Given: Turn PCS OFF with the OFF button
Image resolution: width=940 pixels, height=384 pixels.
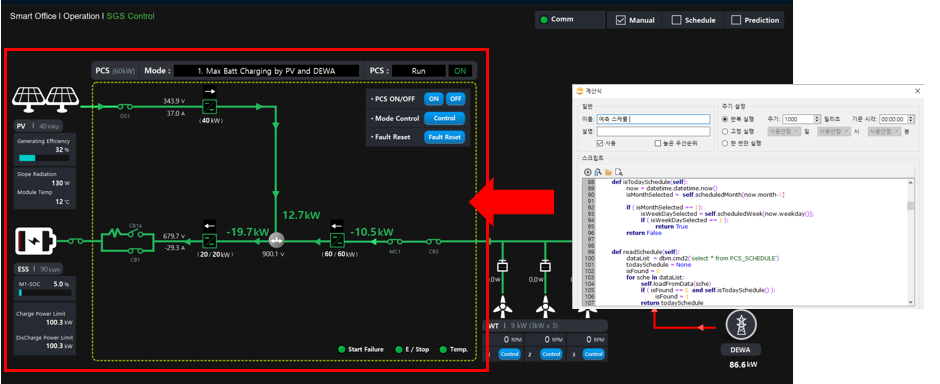Looking at the screenshot, I should pyautogui.click(x=455, y=99).
